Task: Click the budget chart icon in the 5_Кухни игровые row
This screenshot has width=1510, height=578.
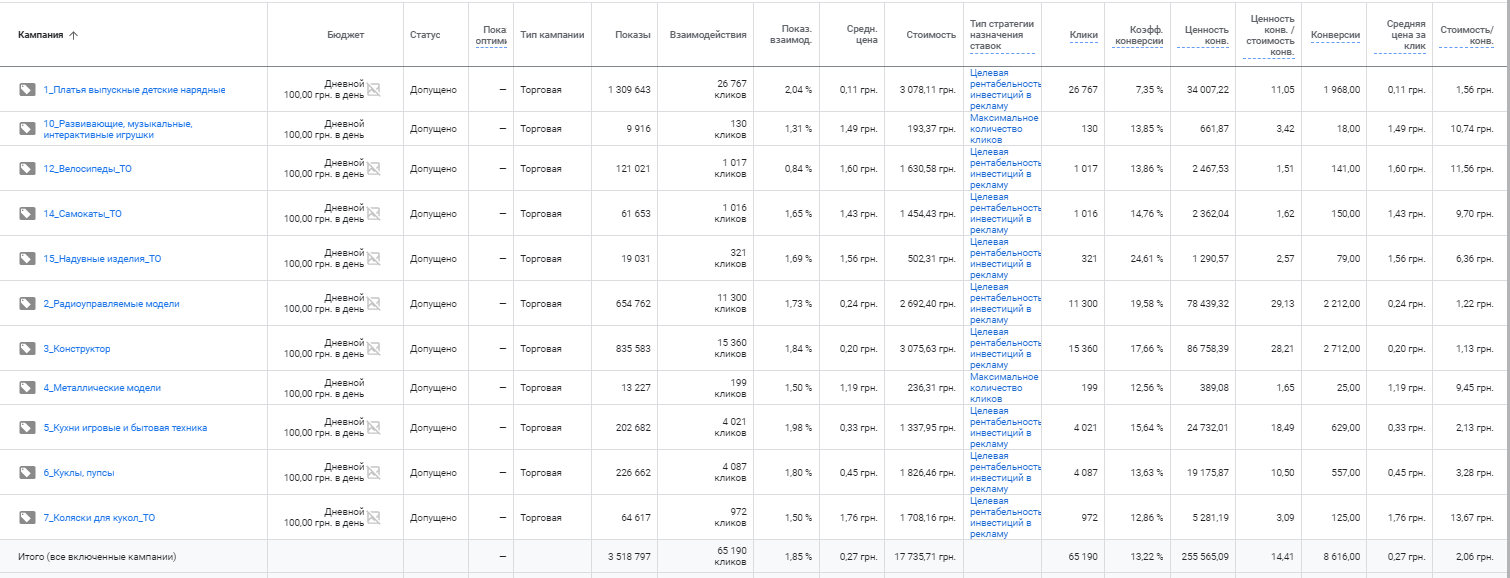Action: (374, 428)
